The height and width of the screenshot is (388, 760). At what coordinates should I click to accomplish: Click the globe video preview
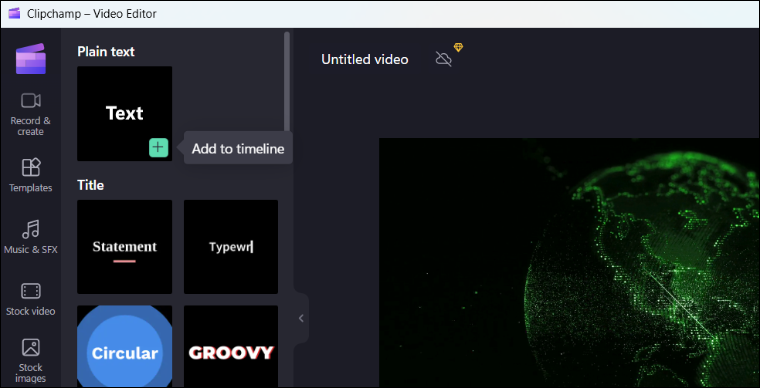(569, 263)
